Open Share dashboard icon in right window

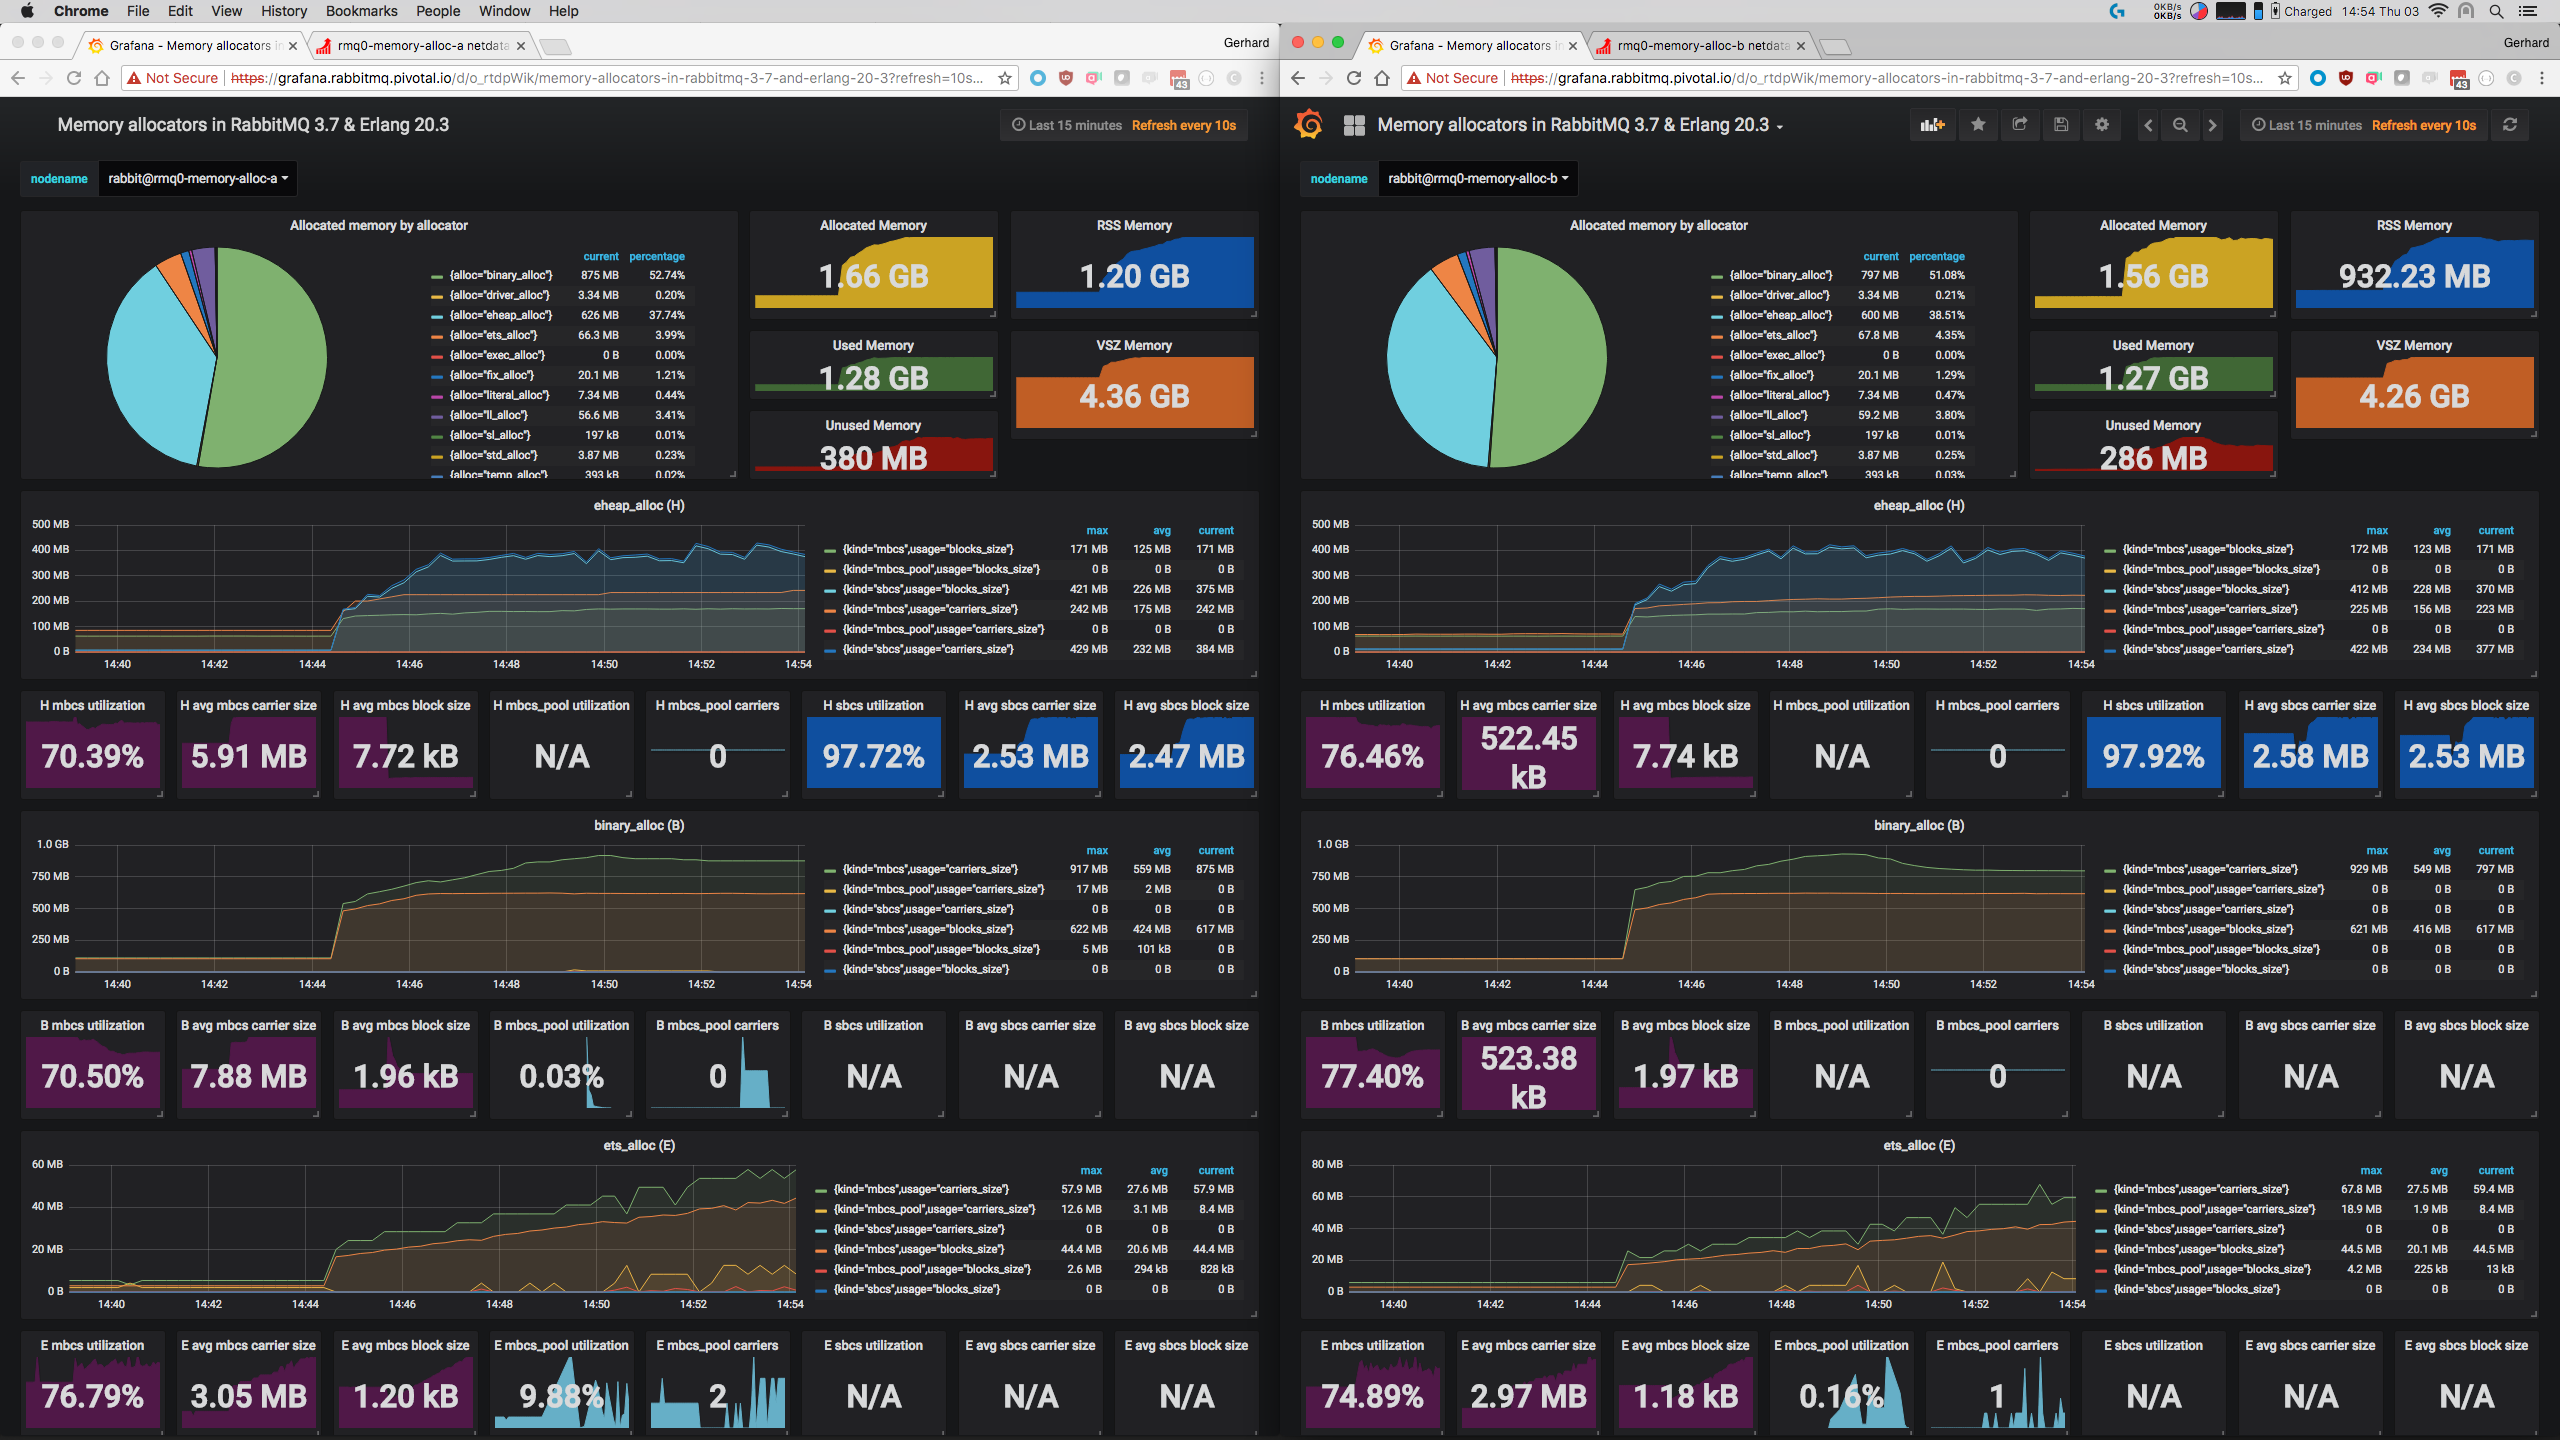point(2019,125)
